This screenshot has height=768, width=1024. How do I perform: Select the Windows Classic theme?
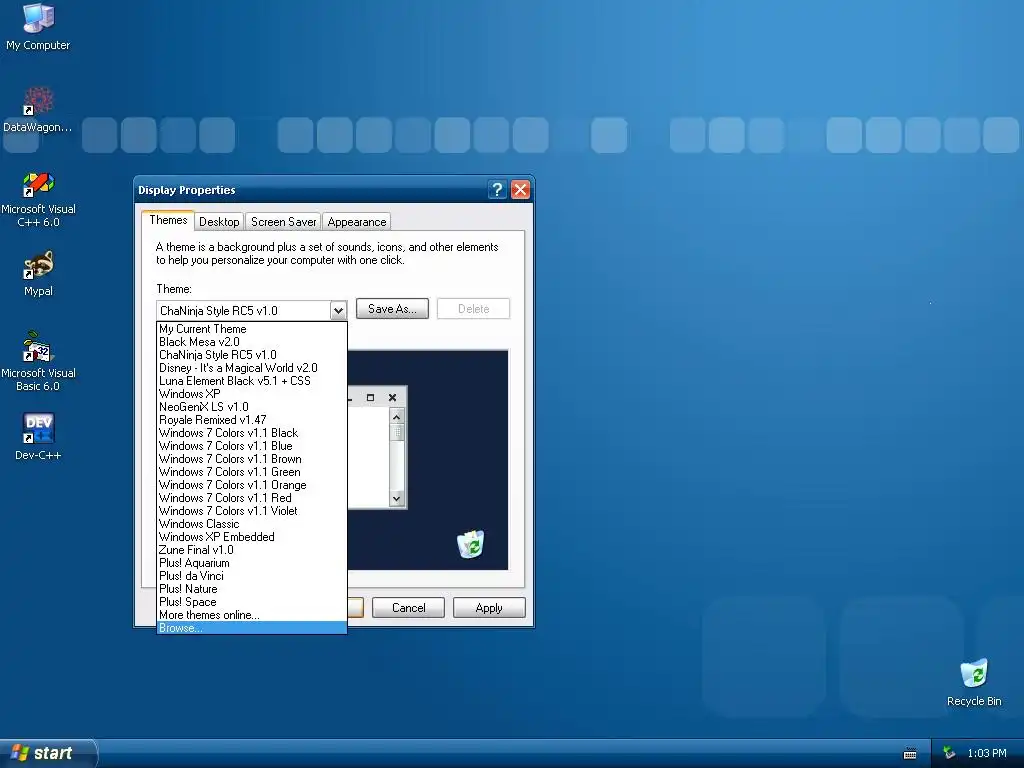tap(251, 524)
